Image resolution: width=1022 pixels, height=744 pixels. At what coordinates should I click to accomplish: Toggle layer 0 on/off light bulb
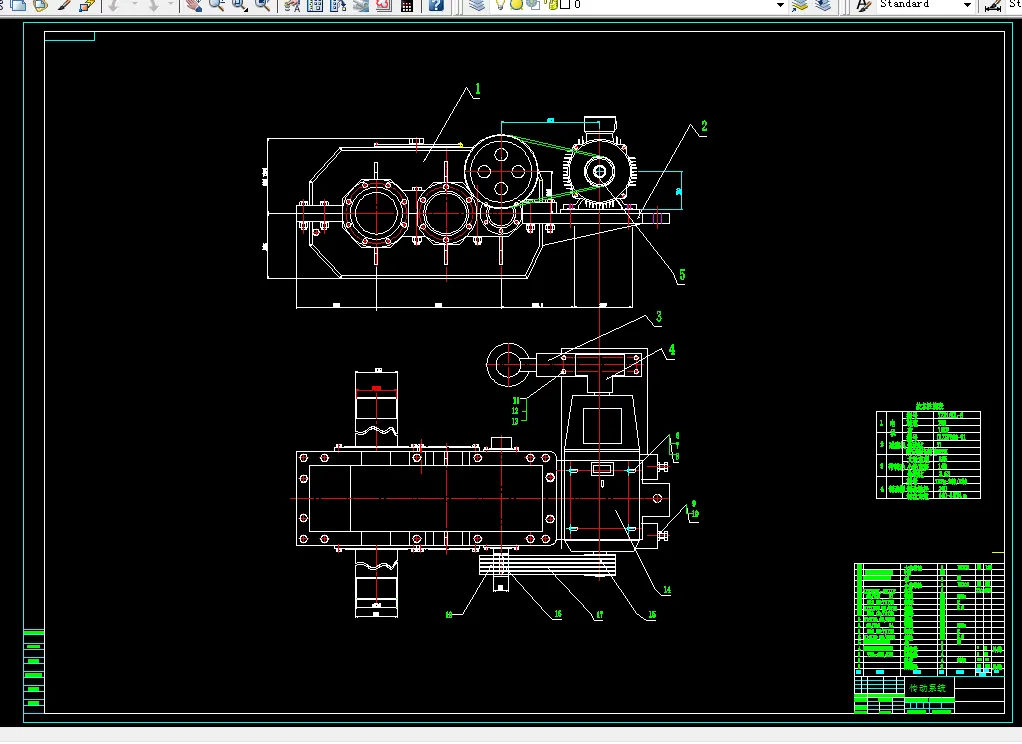500,5
